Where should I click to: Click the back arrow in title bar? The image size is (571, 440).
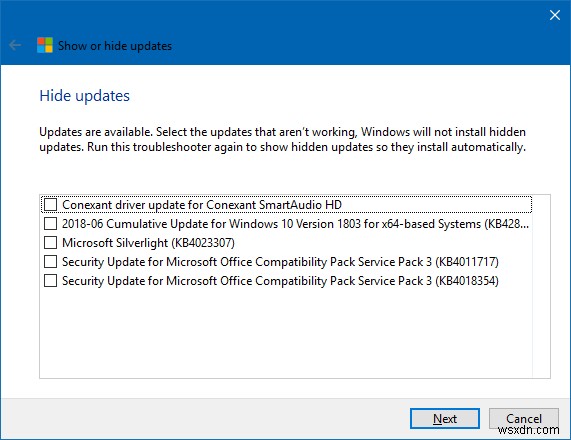15,46
